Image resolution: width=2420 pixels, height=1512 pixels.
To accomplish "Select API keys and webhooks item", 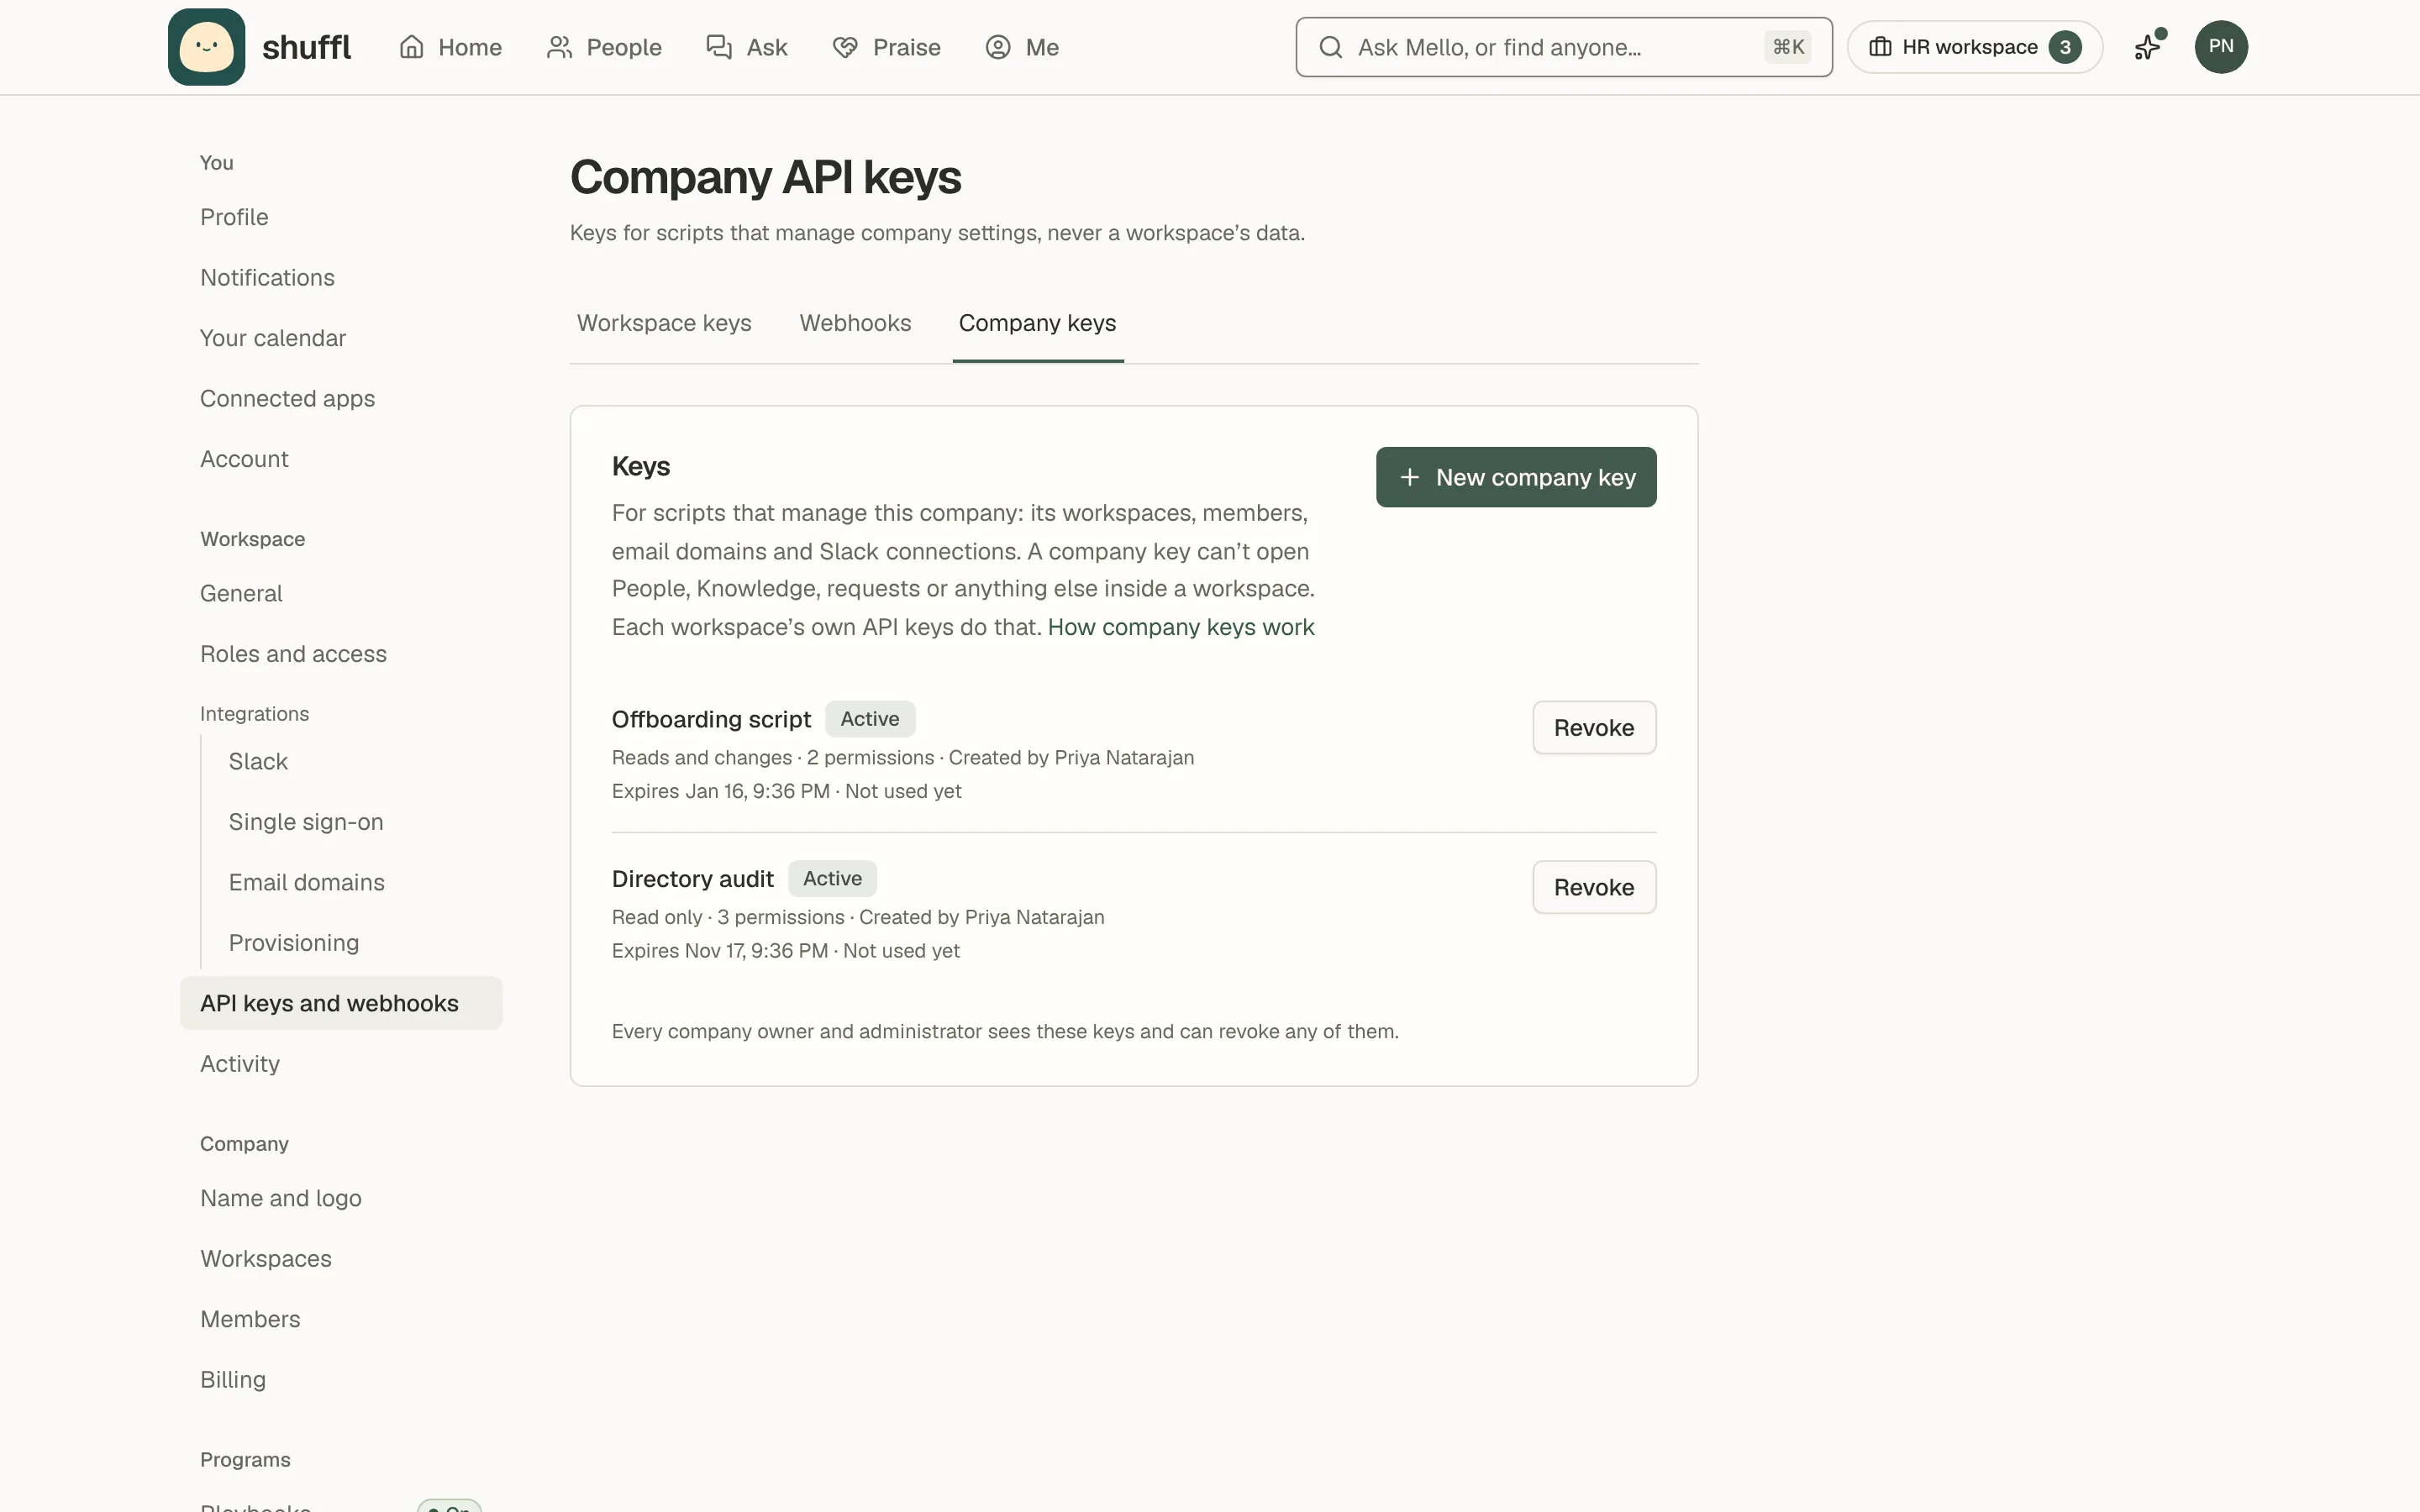I will click(x=341, y=1003).
